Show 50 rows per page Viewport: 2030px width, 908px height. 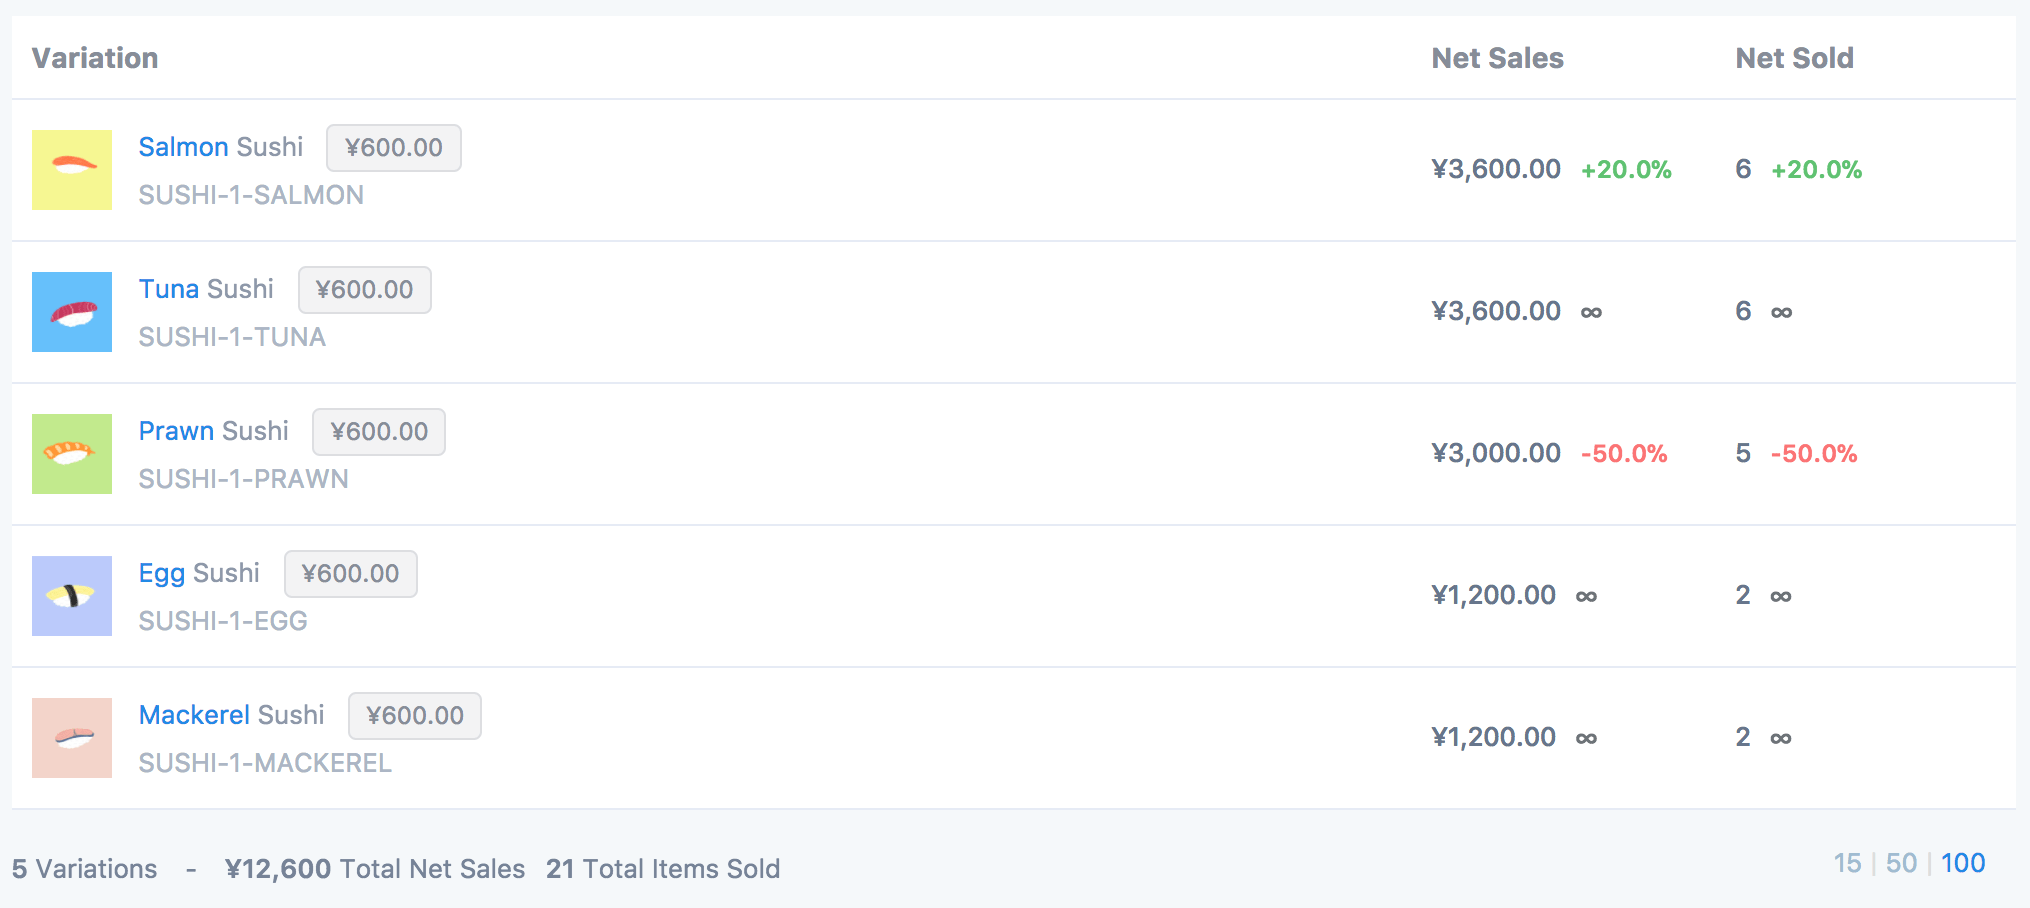[x=1901, y=863]
